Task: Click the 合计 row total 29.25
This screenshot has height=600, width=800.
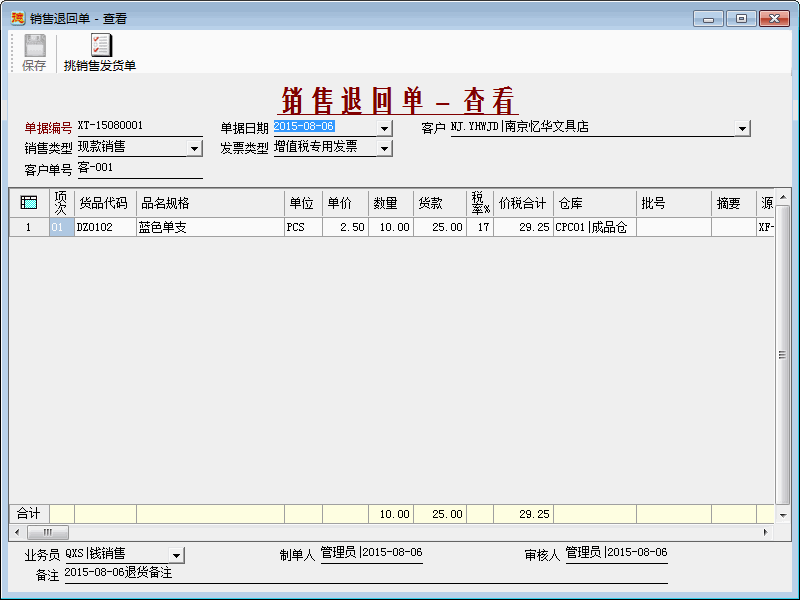Action: [x=523, y=514]
